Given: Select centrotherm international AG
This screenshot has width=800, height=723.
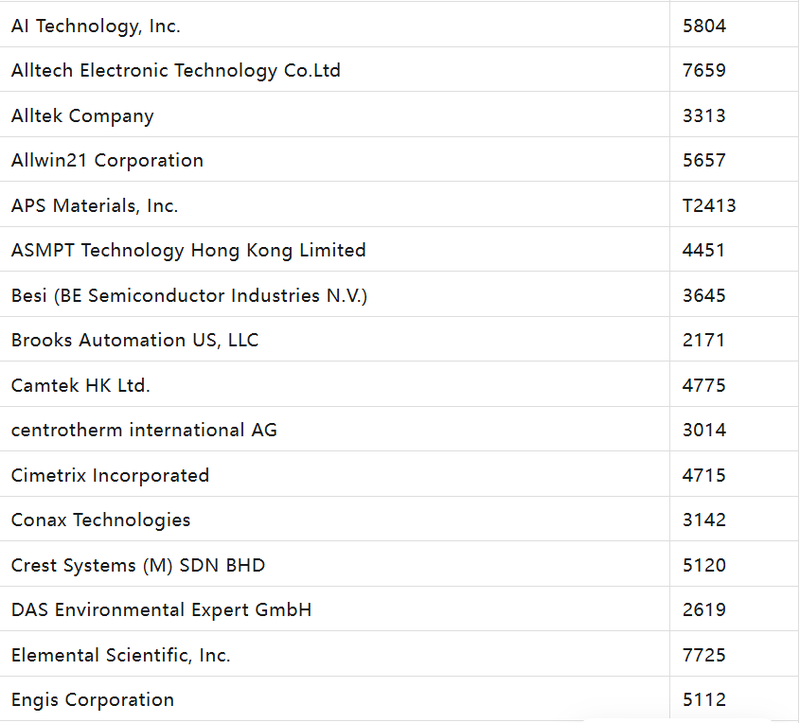Looking at the screenshot, I should pyautogui.click(x=145, y=431).
